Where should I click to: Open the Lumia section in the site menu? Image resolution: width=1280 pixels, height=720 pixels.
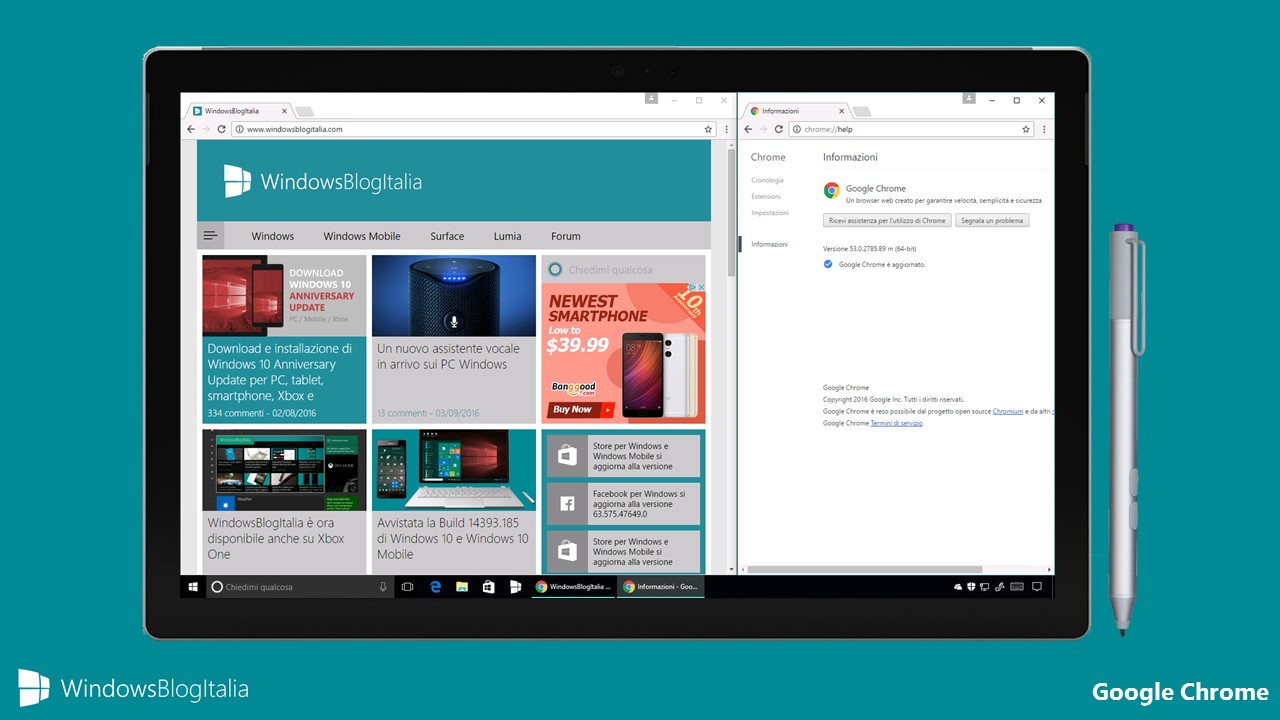507,236
